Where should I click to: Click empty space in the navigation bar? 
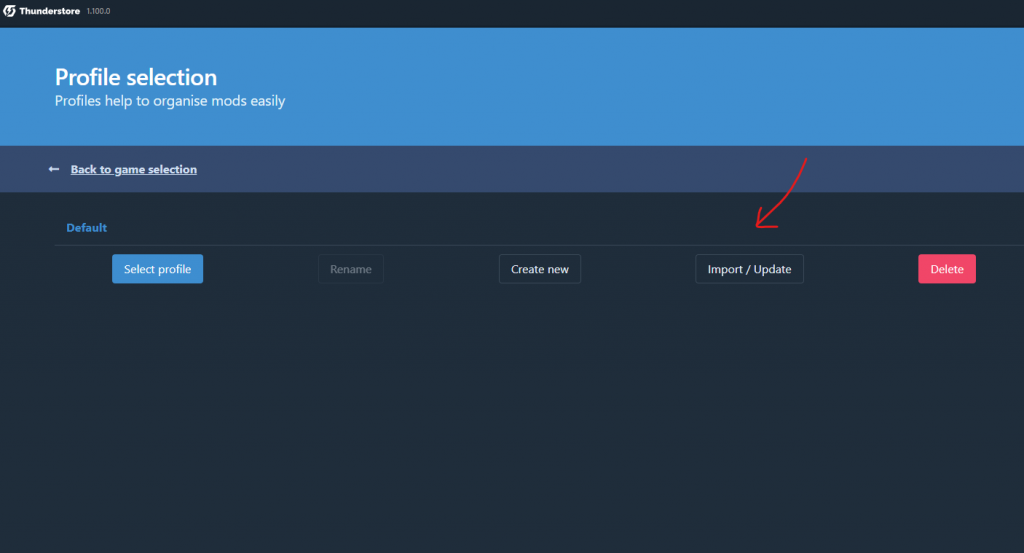coord(500,169)
